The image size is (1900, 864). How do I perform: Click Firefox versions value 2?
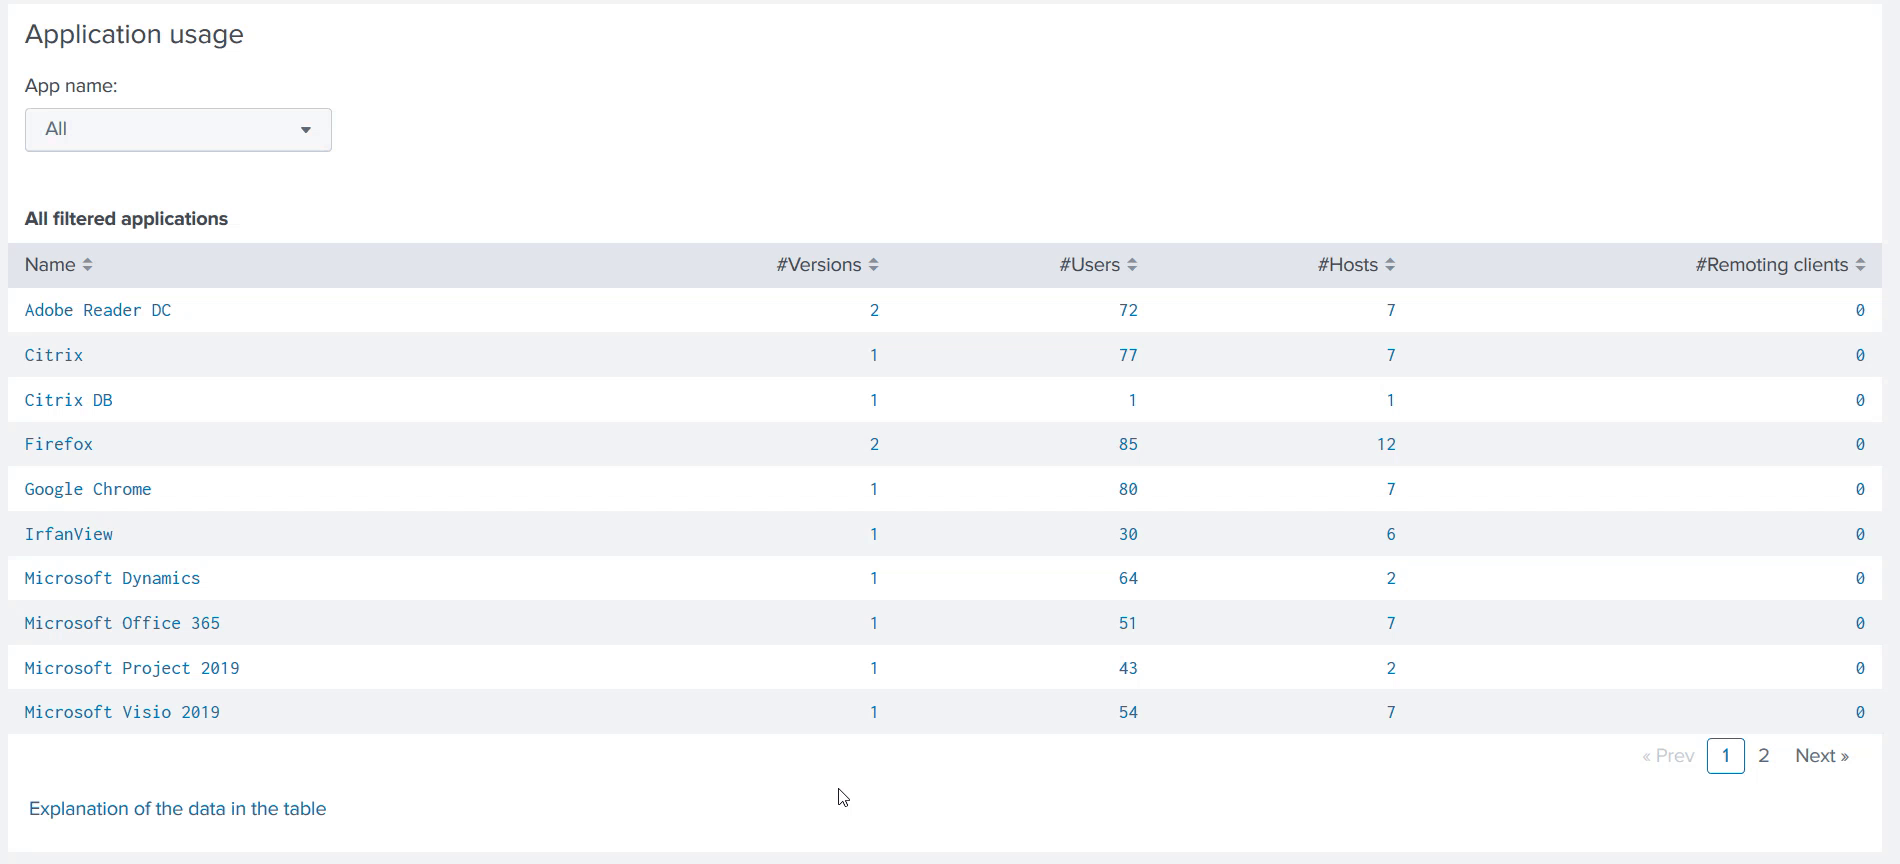click(874, 444)
